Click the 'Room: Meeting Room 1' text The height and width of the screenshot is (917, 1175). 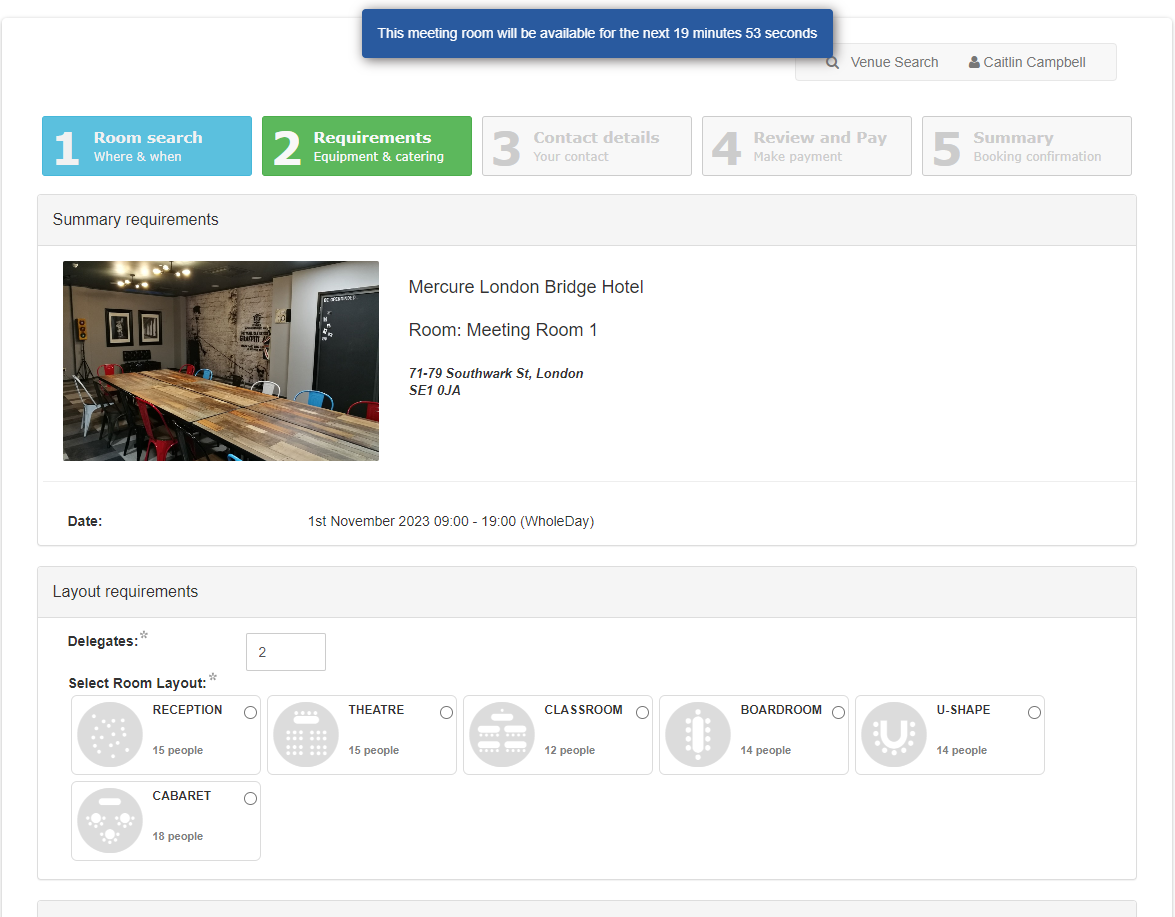coord(503,330)
